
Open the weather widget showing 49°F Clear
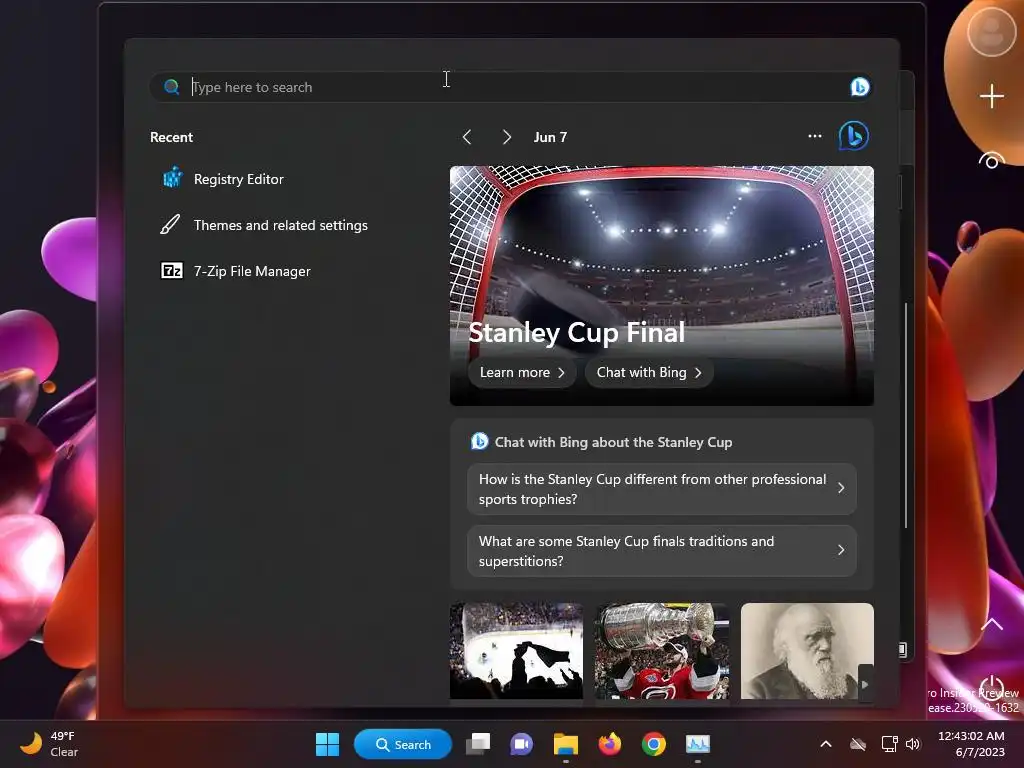pyautogui.click(x=49, y=744)
